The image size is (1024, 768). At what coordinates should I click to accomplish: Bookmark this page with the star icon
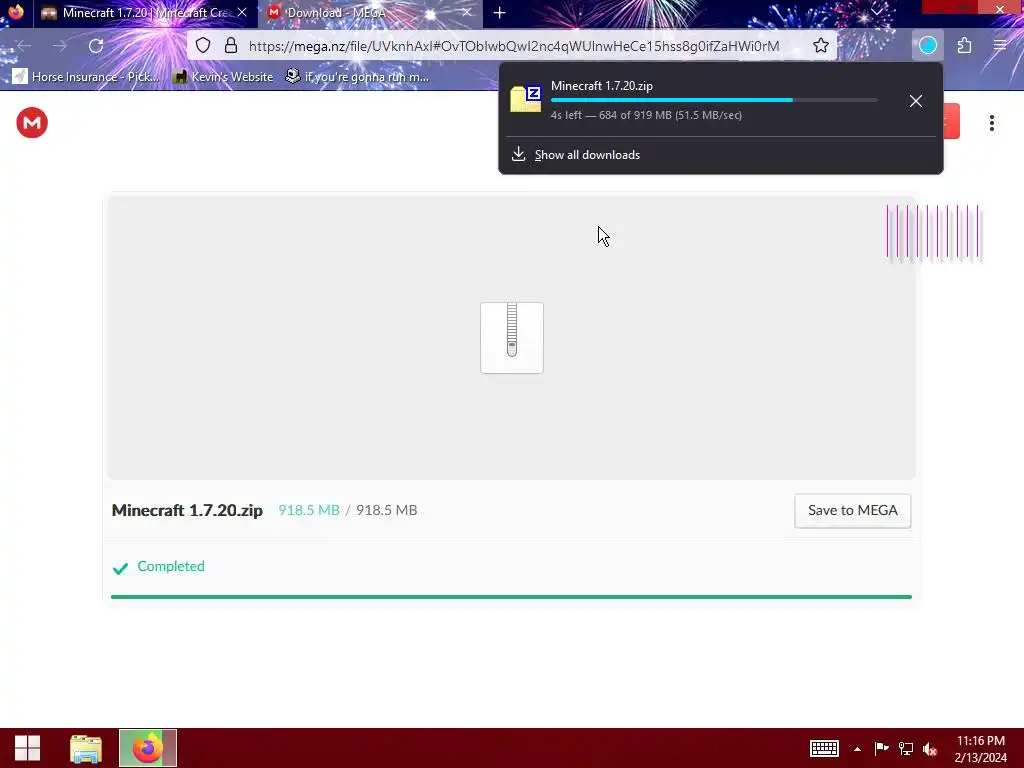pos(821,46)
